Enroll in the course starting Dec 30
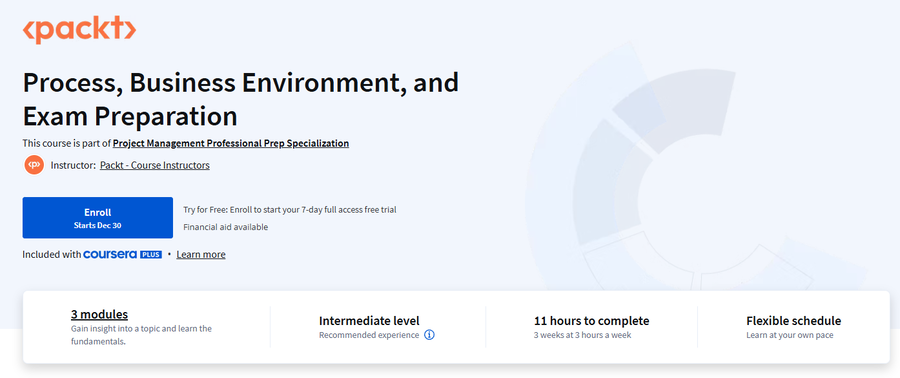Viewport: 900px width, 378px height. [98, 217]
